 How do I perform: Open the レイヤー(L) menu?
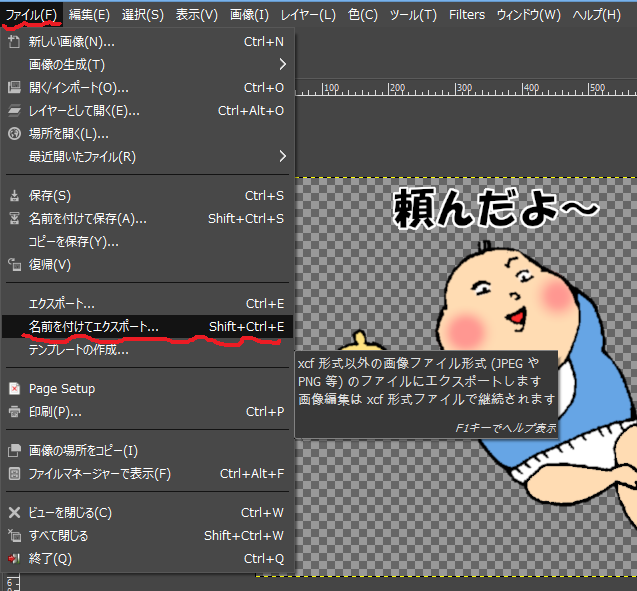pyautogui.click(x=308, y=15)
